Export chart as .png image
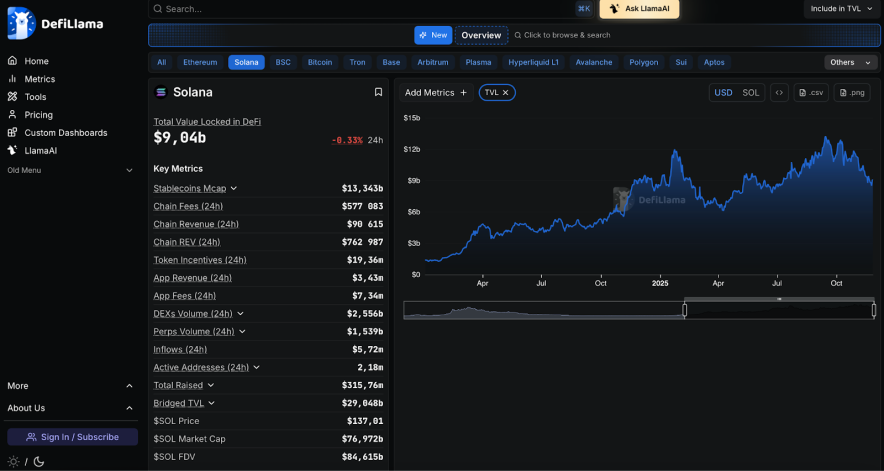Image resolution: width=884 pixels, height=471 pixels. point(853,92)
